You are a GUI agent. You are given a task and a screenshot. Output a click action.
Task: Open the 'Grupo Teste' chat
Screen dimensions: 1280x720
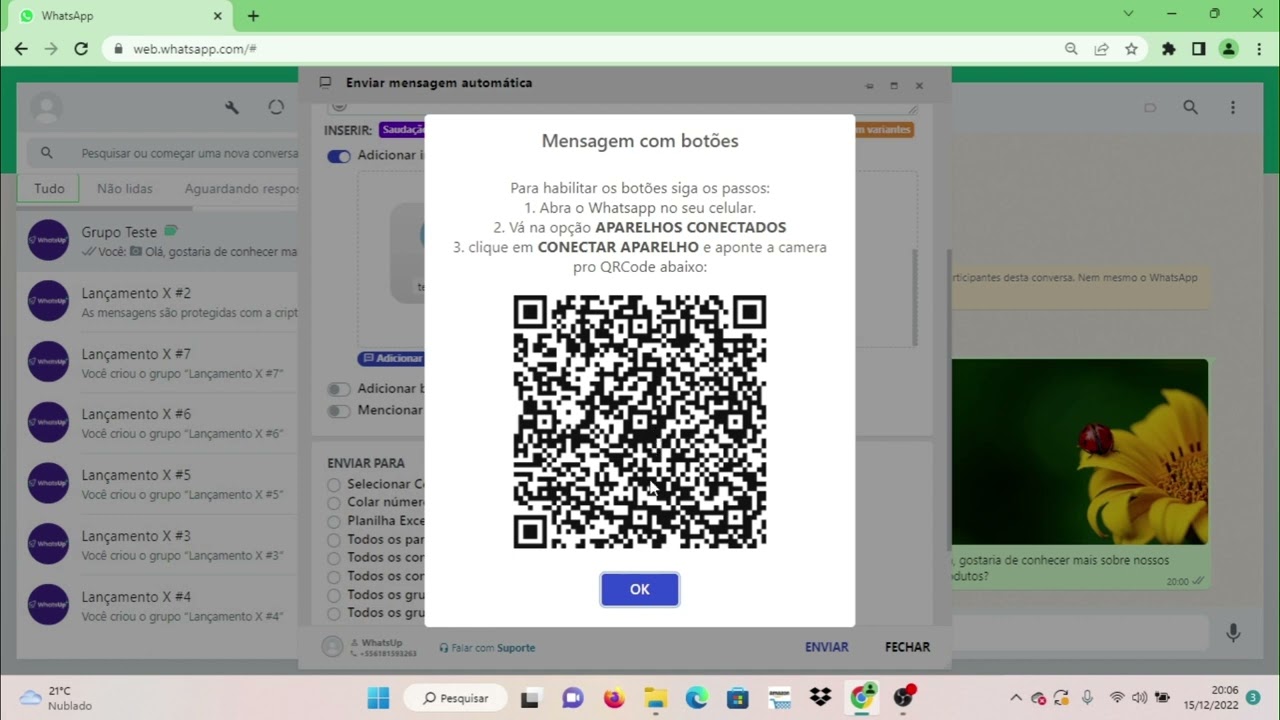[x=157, y=241]
